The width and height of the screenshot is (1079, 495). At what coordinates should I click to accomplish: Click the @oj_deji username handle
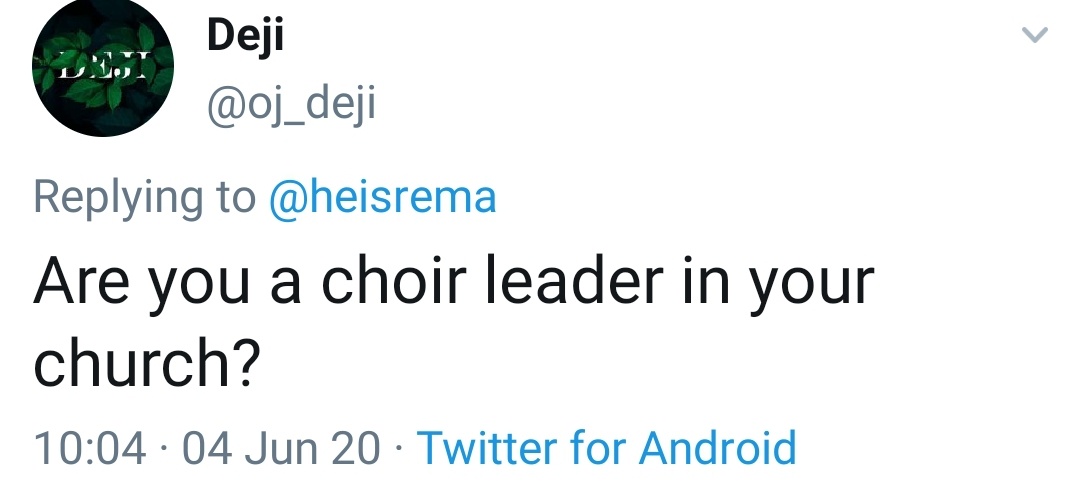pos(290,102)
